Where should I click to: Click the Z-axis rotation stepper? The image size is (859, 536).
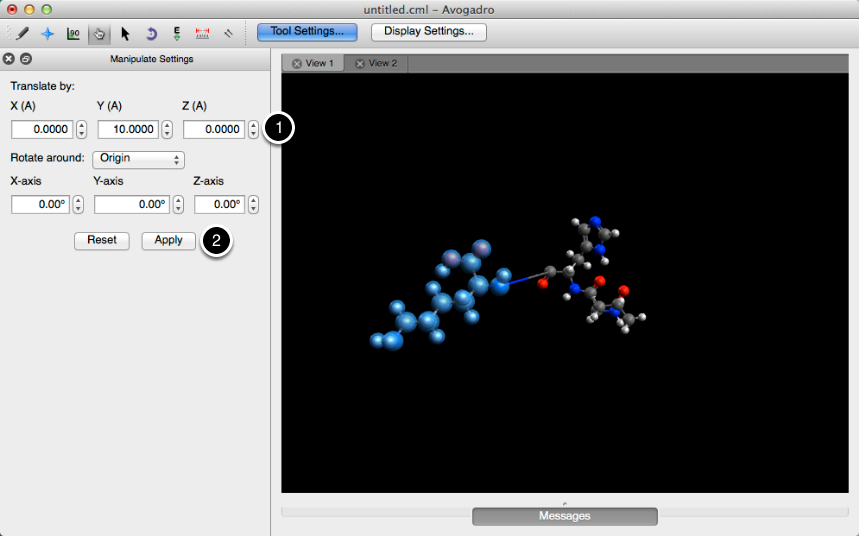click(253, 204)
